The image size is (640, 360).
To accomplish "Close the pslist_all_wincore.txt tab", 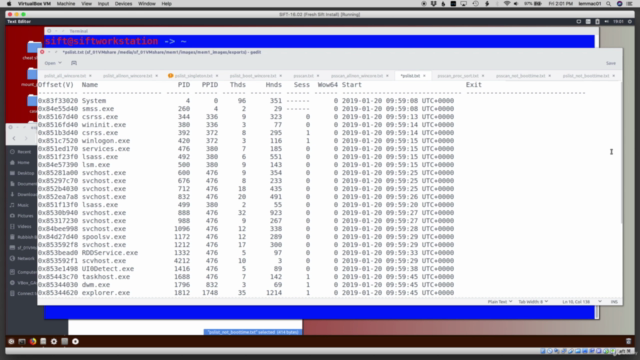I will pyautogui.click(x=90, y=76).
